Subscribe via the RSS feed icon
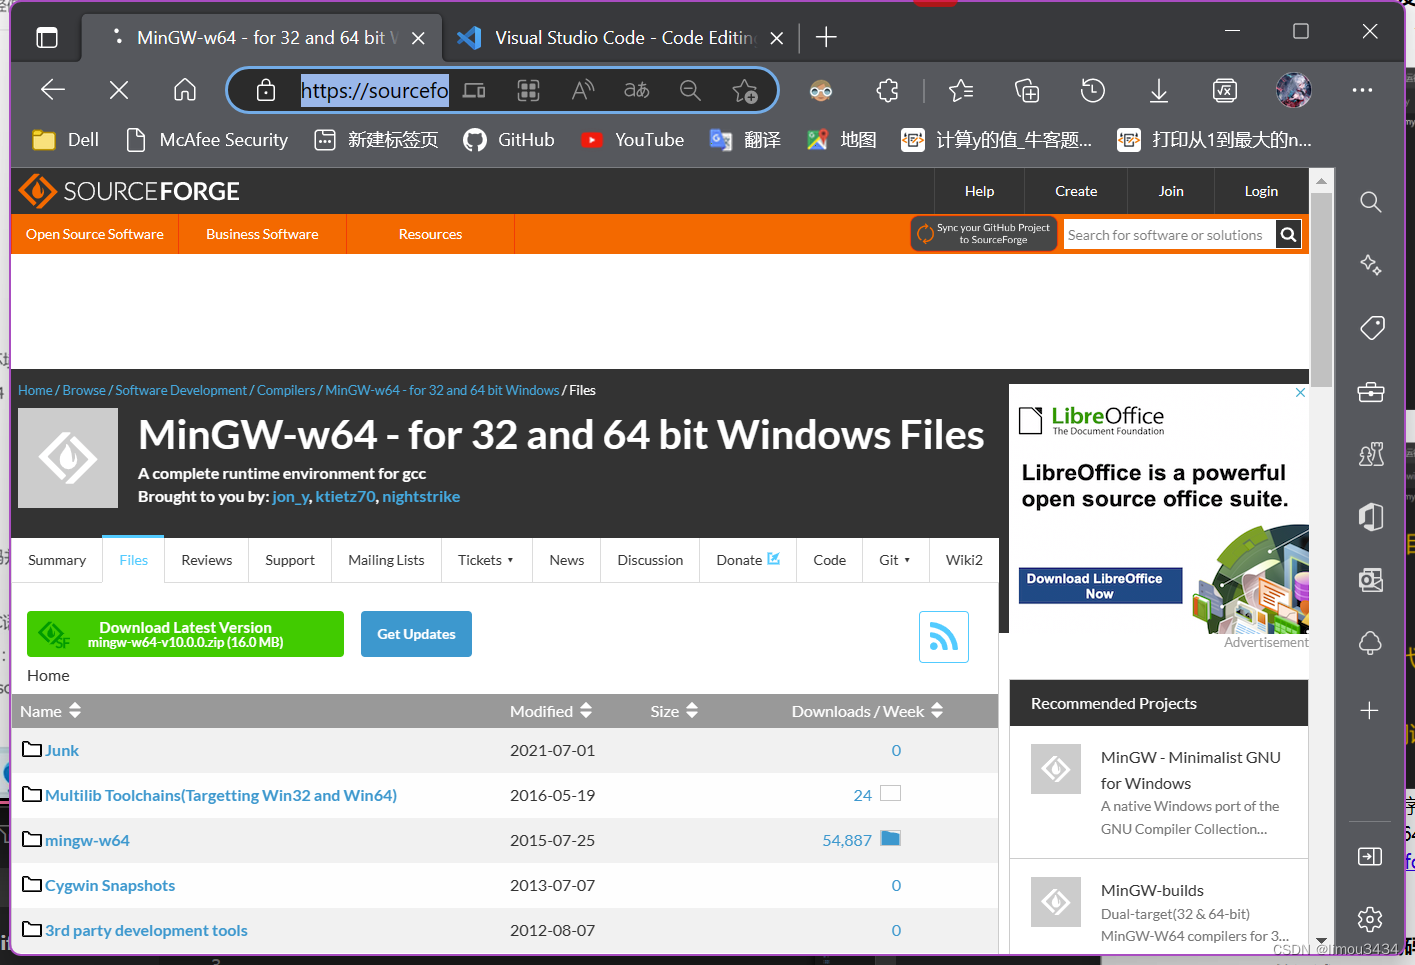Viewport: 1415px width, 965px height. [944, 637]
